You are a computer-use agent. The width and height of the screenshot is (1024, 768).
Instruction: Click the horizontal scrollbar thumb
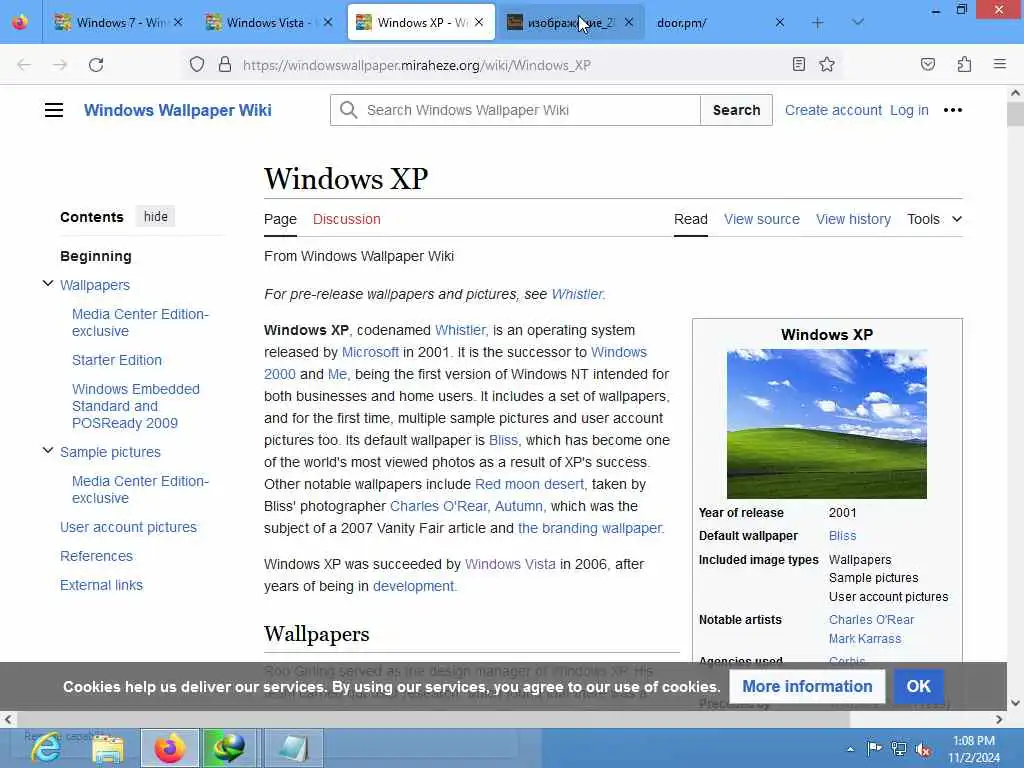pyautogui.click(x=434, y=719)
